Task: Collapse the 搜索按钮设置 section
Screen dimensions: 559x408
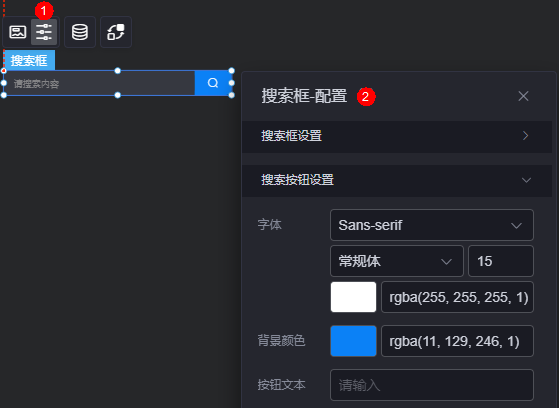Action: pos(397,180)
